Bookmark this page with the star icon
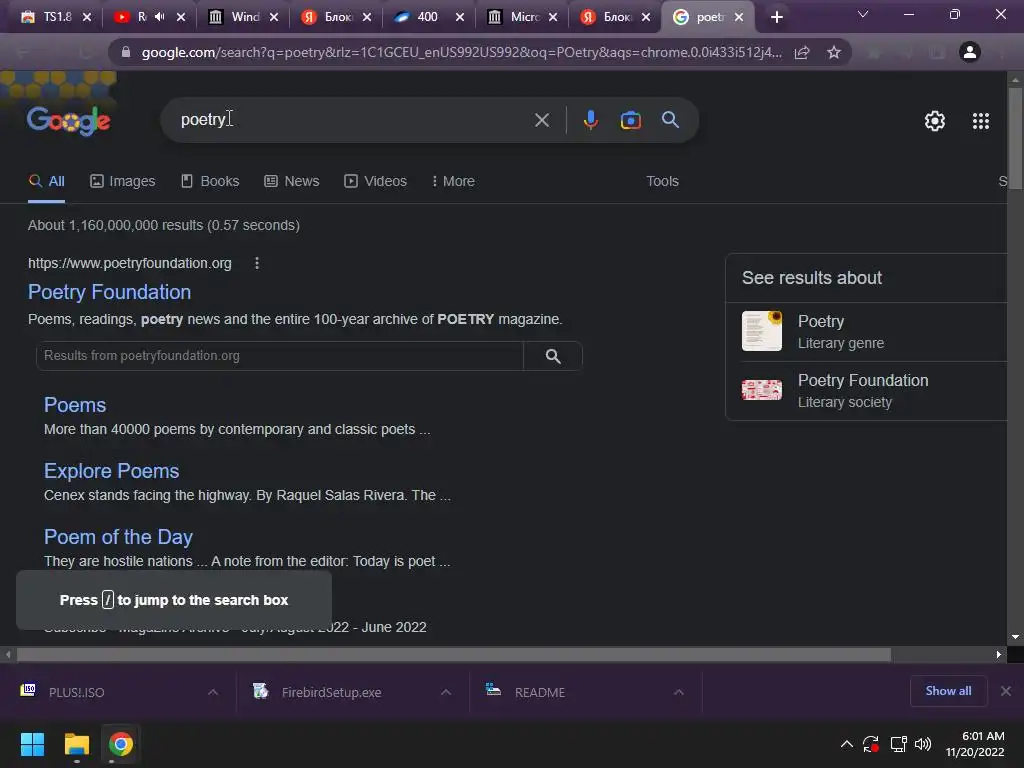Screen dimensions: 1024x768 pos(833,52)
